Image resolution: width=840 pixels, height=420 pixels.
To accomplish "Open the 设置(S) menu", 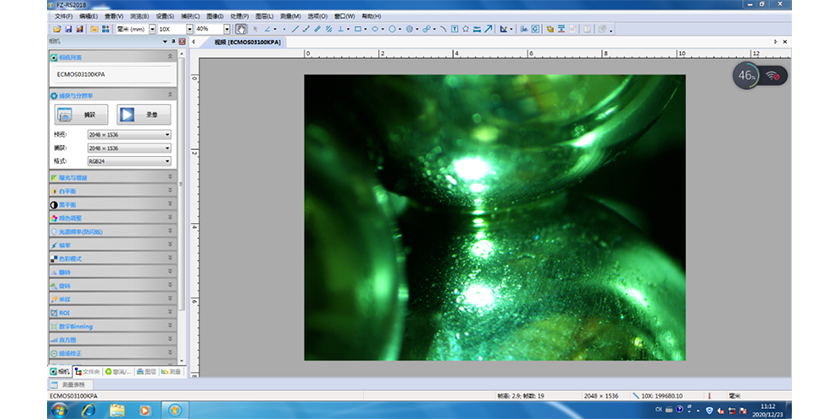I will click(165, 17).
